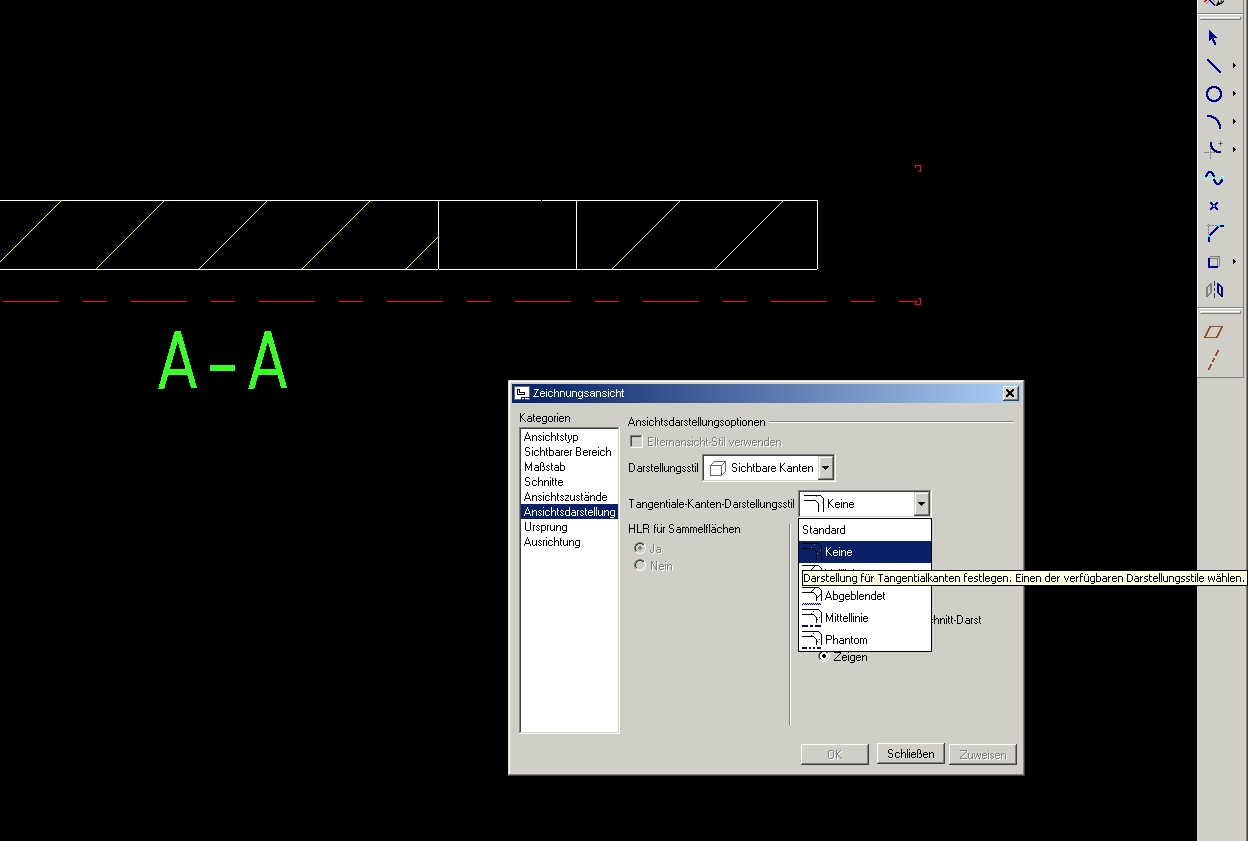The width and height of the screenshot is (1248, 841).
Task: Open the Darstellungsstil dropdown
Action: pos(825,468)
